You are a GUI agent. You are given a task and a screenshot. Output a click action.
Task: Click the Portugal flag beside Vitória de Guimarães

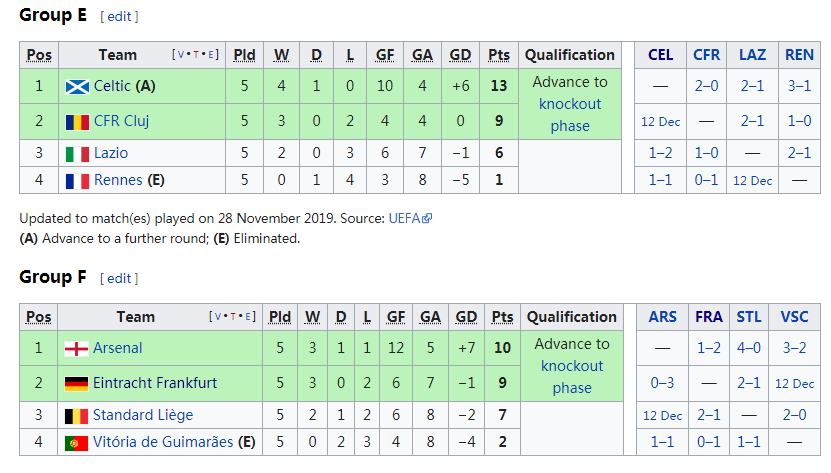pyautogui.click(x=77, y=442)
